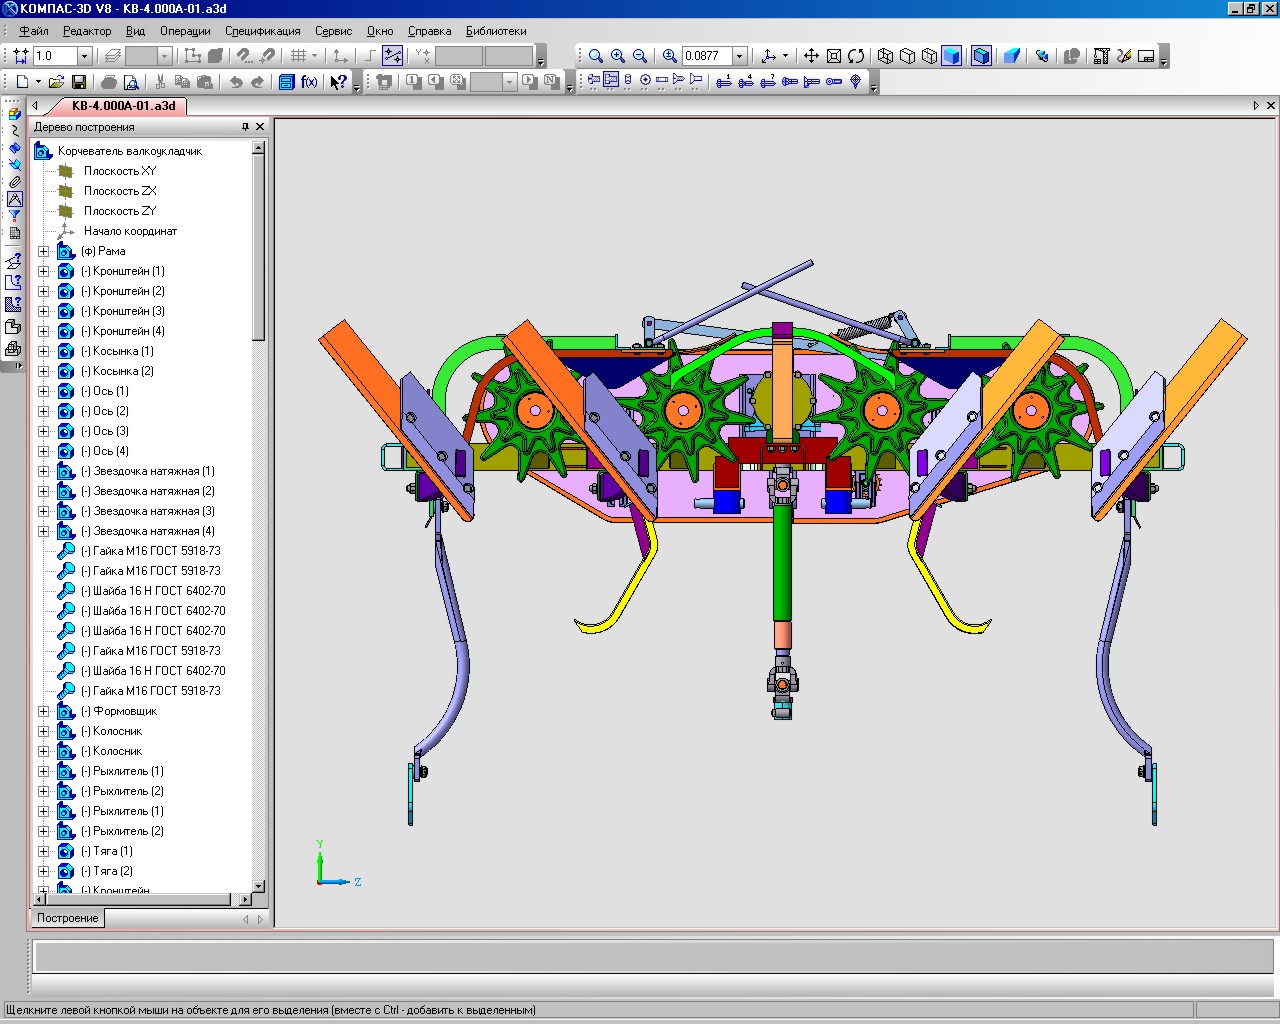Expand the (ф) Рама tree node

tap(43, 251)
